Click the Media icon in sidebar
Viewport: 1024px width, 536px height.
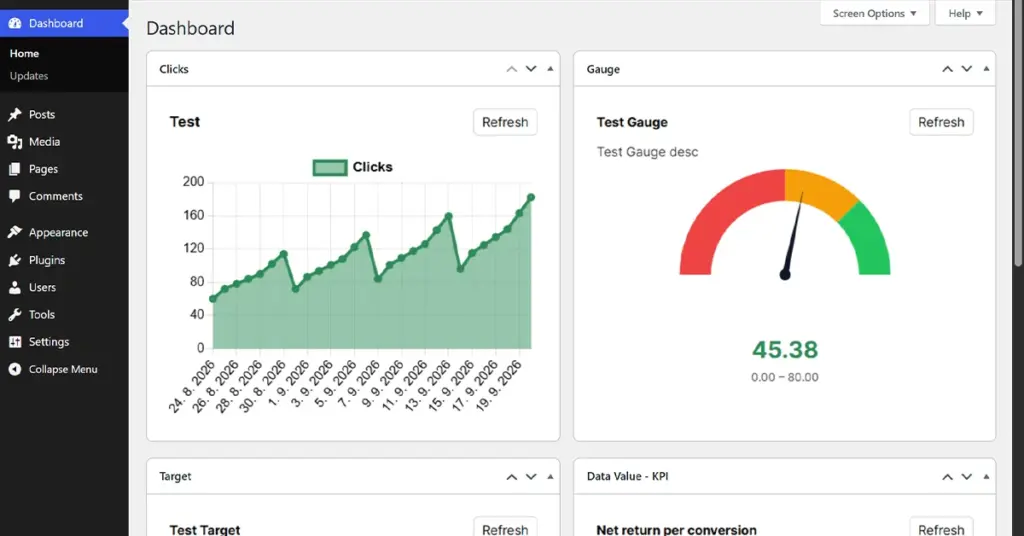(14, 142)
